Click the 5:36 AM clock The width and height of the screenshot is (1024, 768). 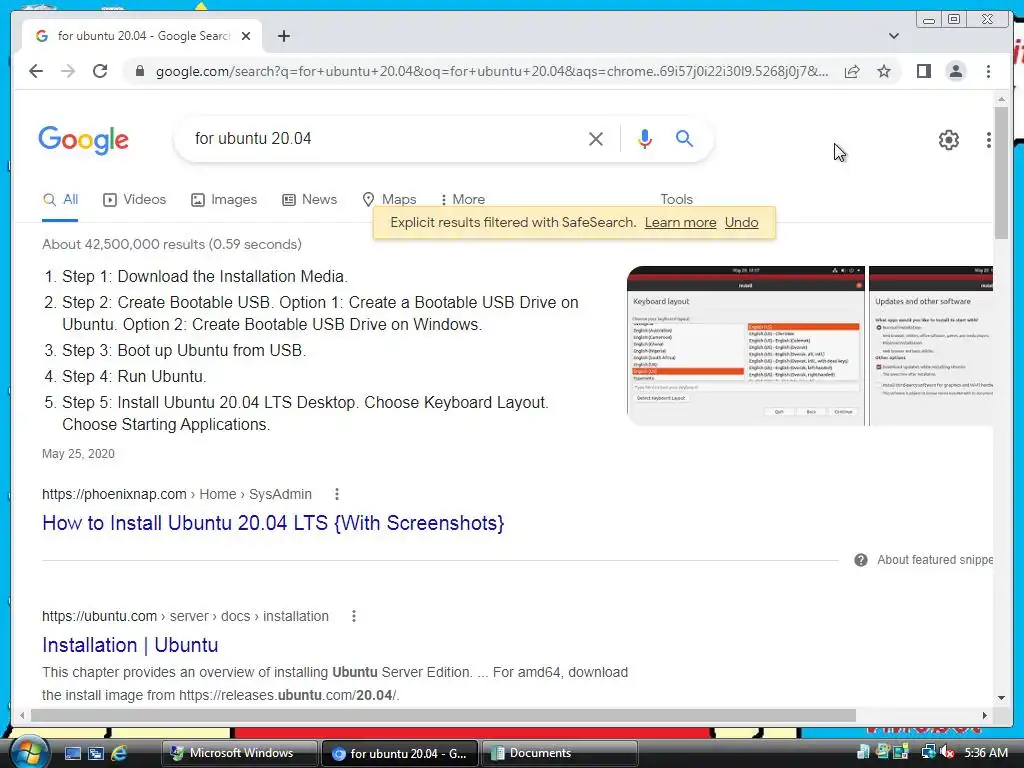[x=986, y=753]
